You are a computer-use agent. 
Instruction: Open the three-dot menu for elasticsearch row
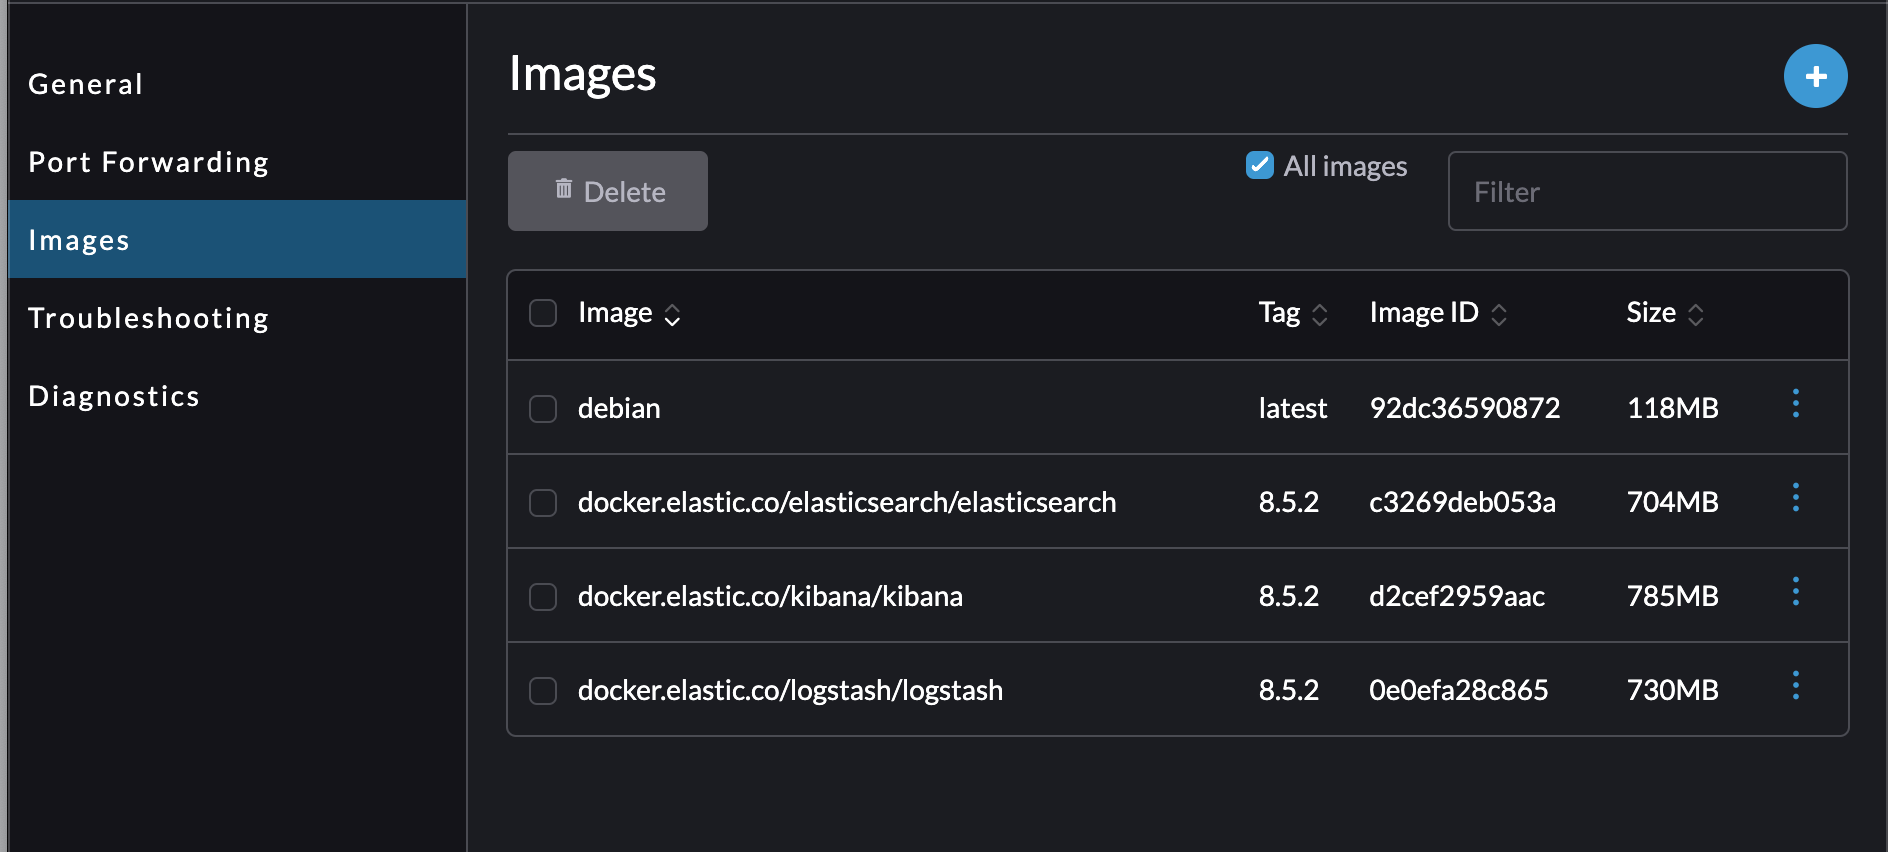coord(1796,498)
